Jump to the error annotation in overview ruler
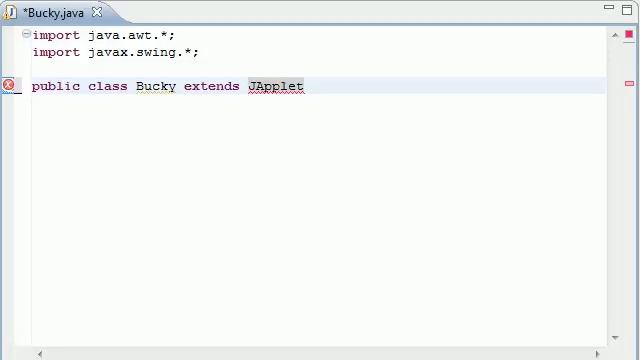The width and height of the screenshot is (640, 360). [x=629, y=83]
